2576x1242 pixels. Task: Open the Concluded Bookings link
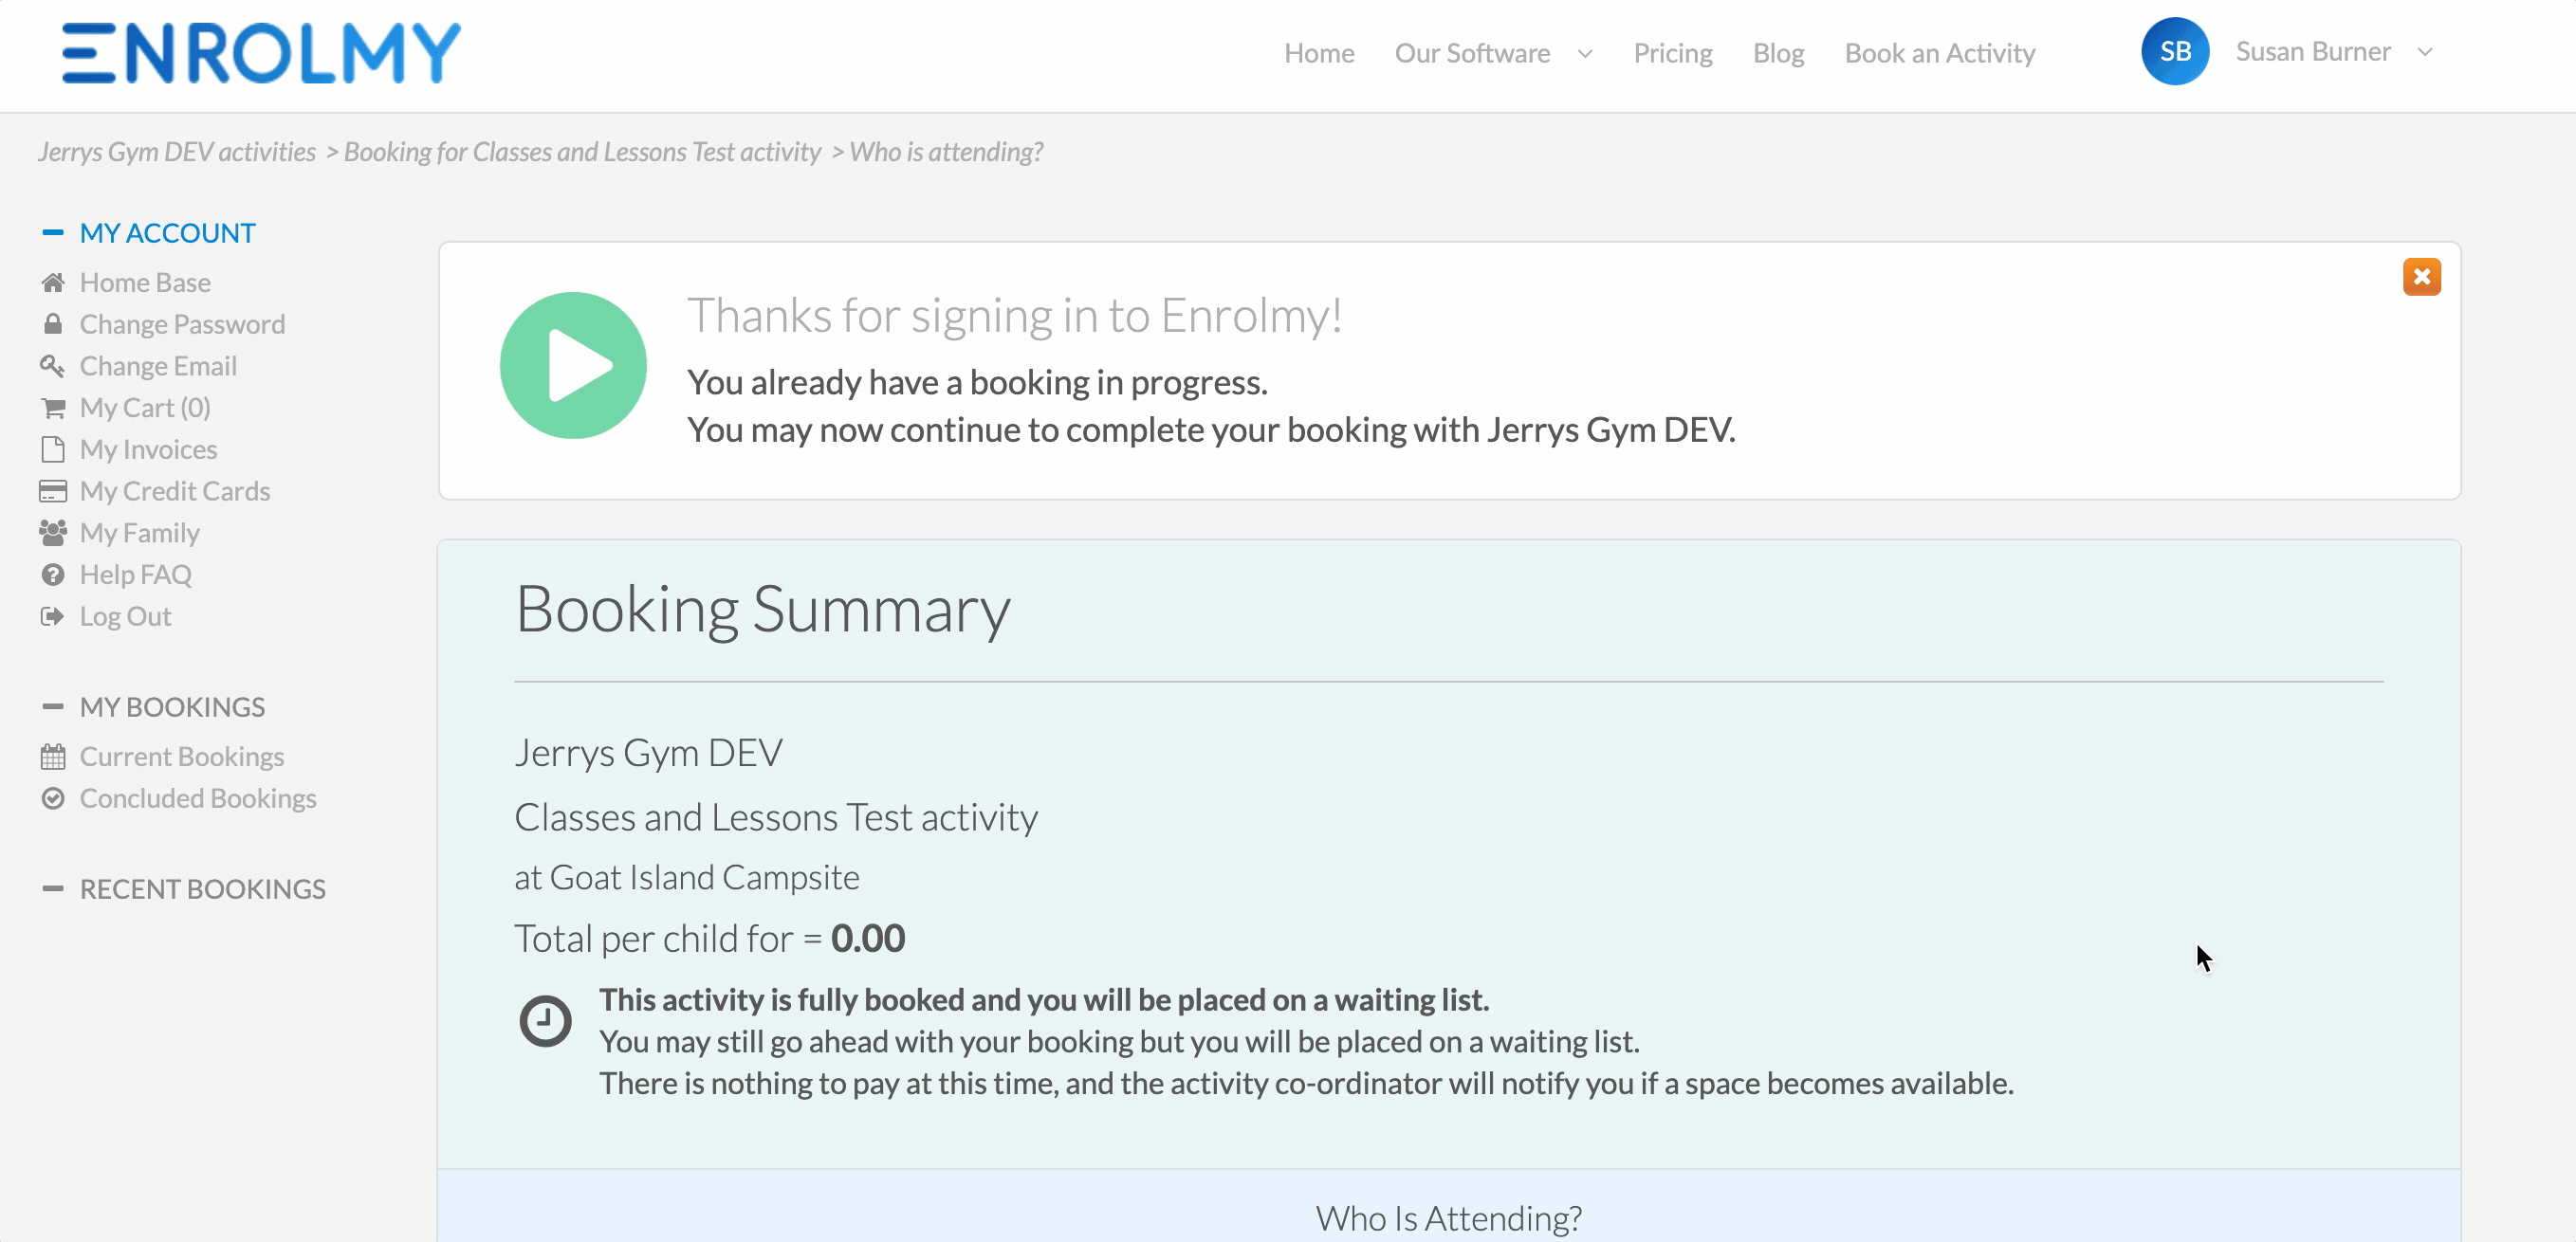pyautogui.click(x=198, y=798)
